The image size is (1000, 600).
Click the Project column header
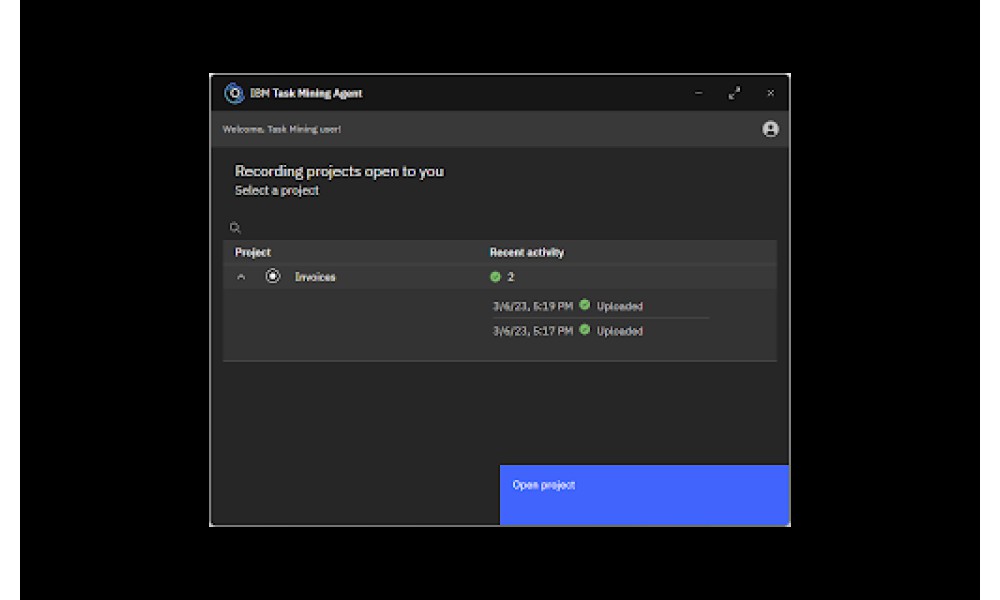(253, 252)
